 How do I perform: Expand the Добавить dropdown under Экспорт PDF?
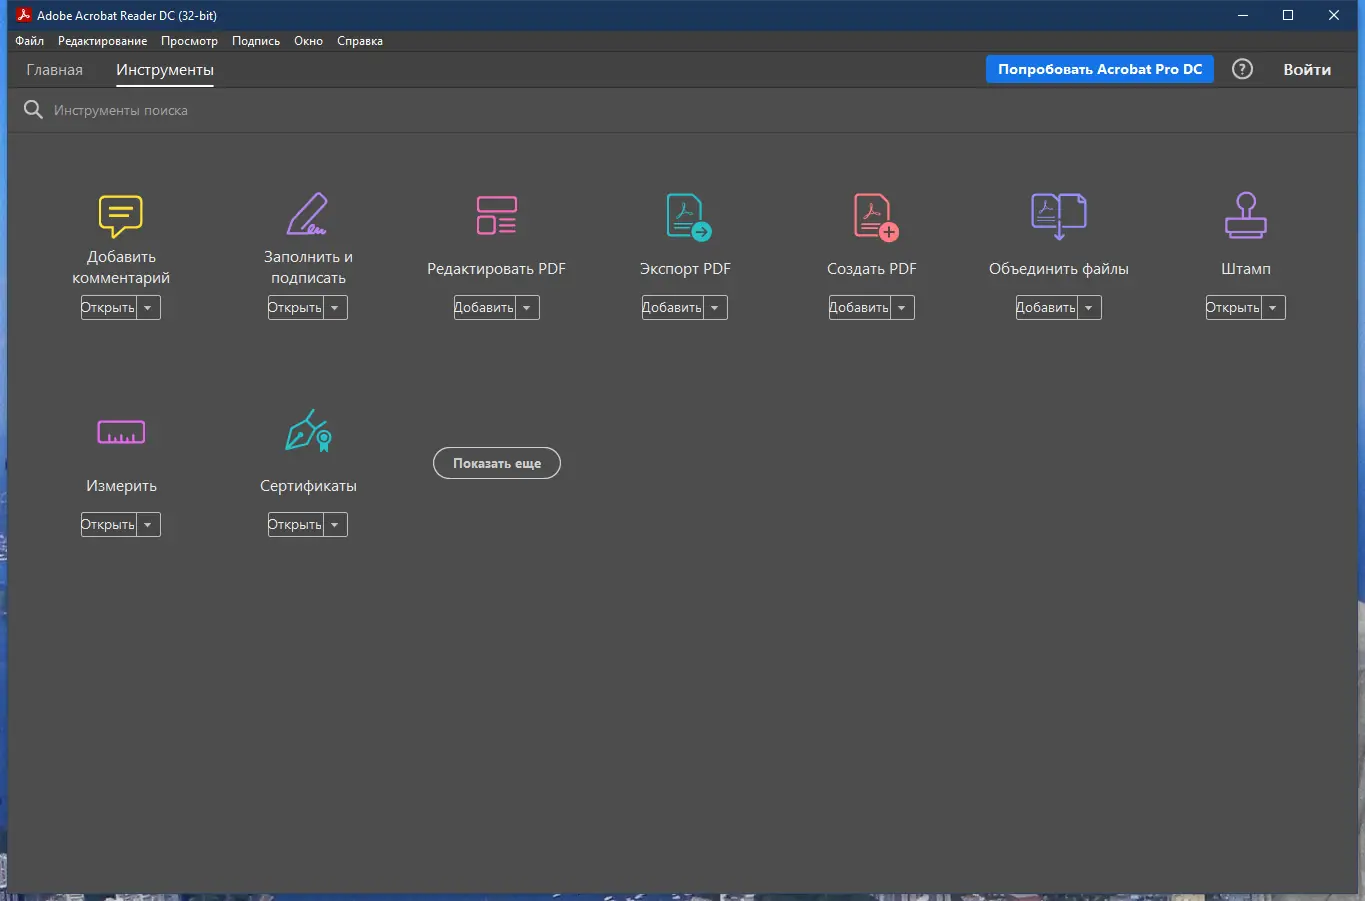coord(714,307)
